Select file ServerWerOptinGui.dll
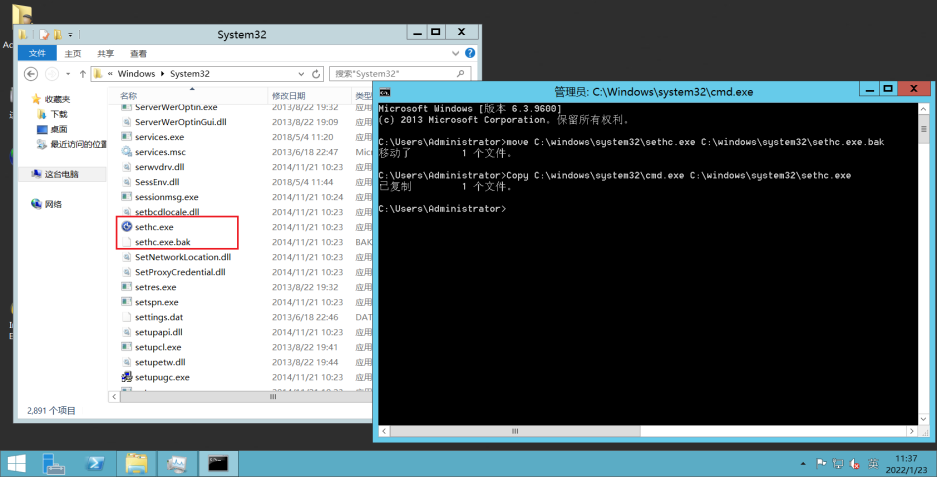The image size is (937, 477). (x=180, y=122)
